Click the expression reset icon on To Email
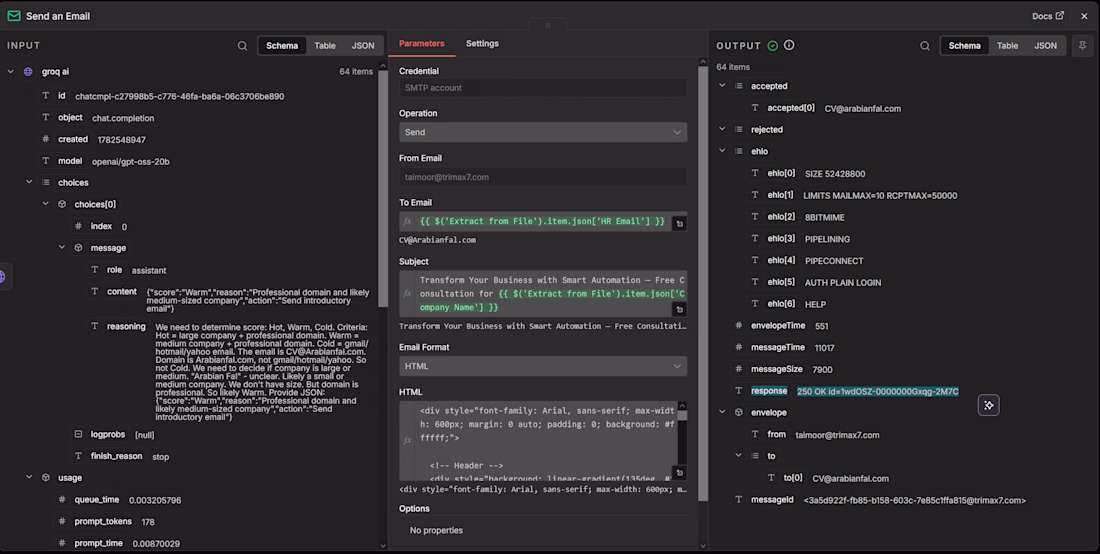Viewport: 1100px width, 554px height. [x=679, y=224]
